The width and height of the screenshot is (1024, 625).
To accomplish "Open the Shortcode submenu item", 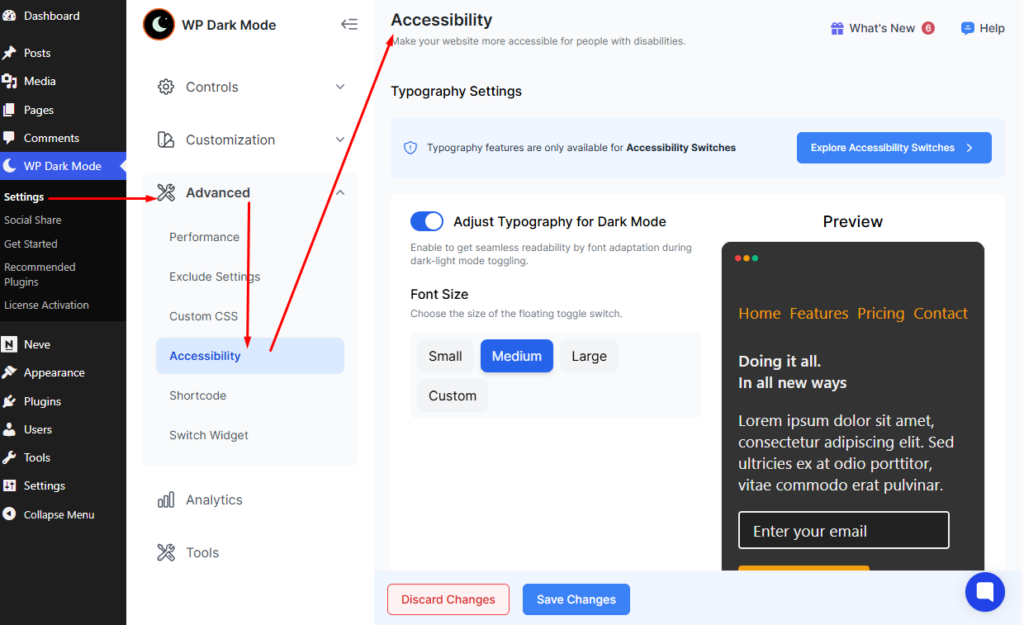I will (198, 396).
